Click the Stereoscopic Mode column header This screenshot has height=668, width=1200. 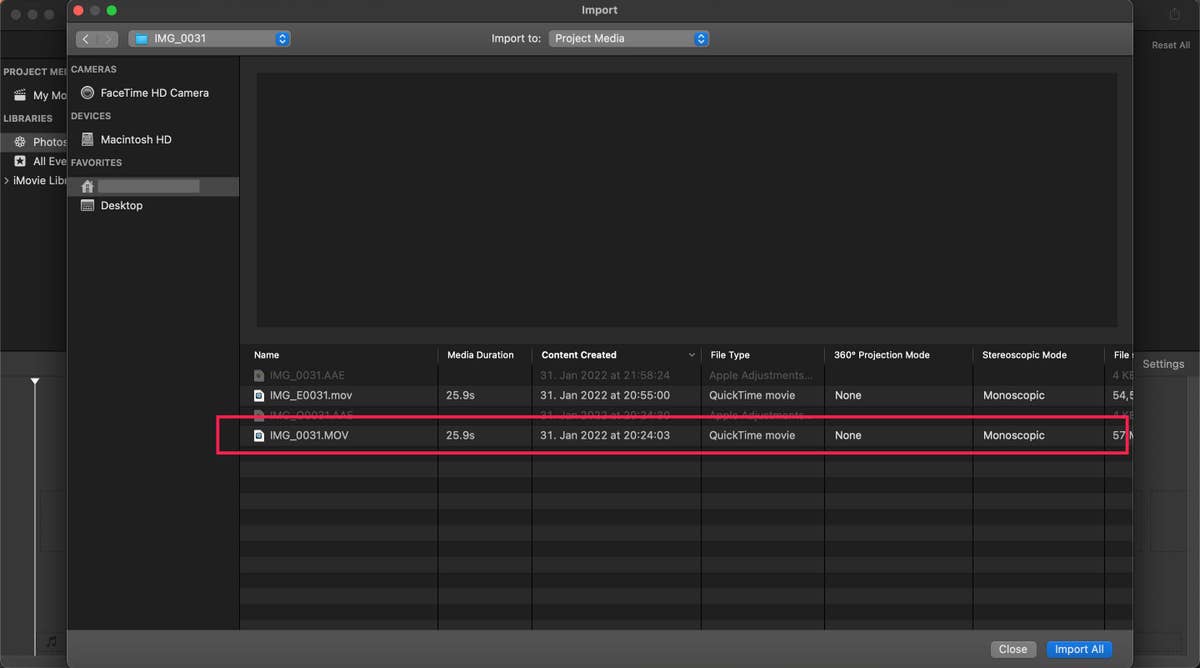tap(1024, 355)
